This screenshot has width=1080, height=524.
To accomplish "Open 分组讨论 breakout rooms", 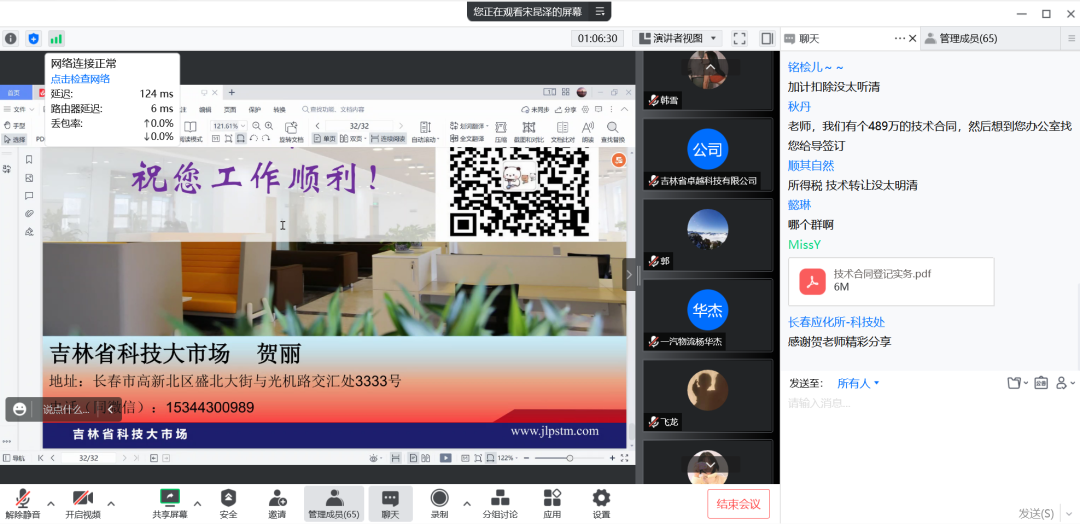I will coord(500,504).
